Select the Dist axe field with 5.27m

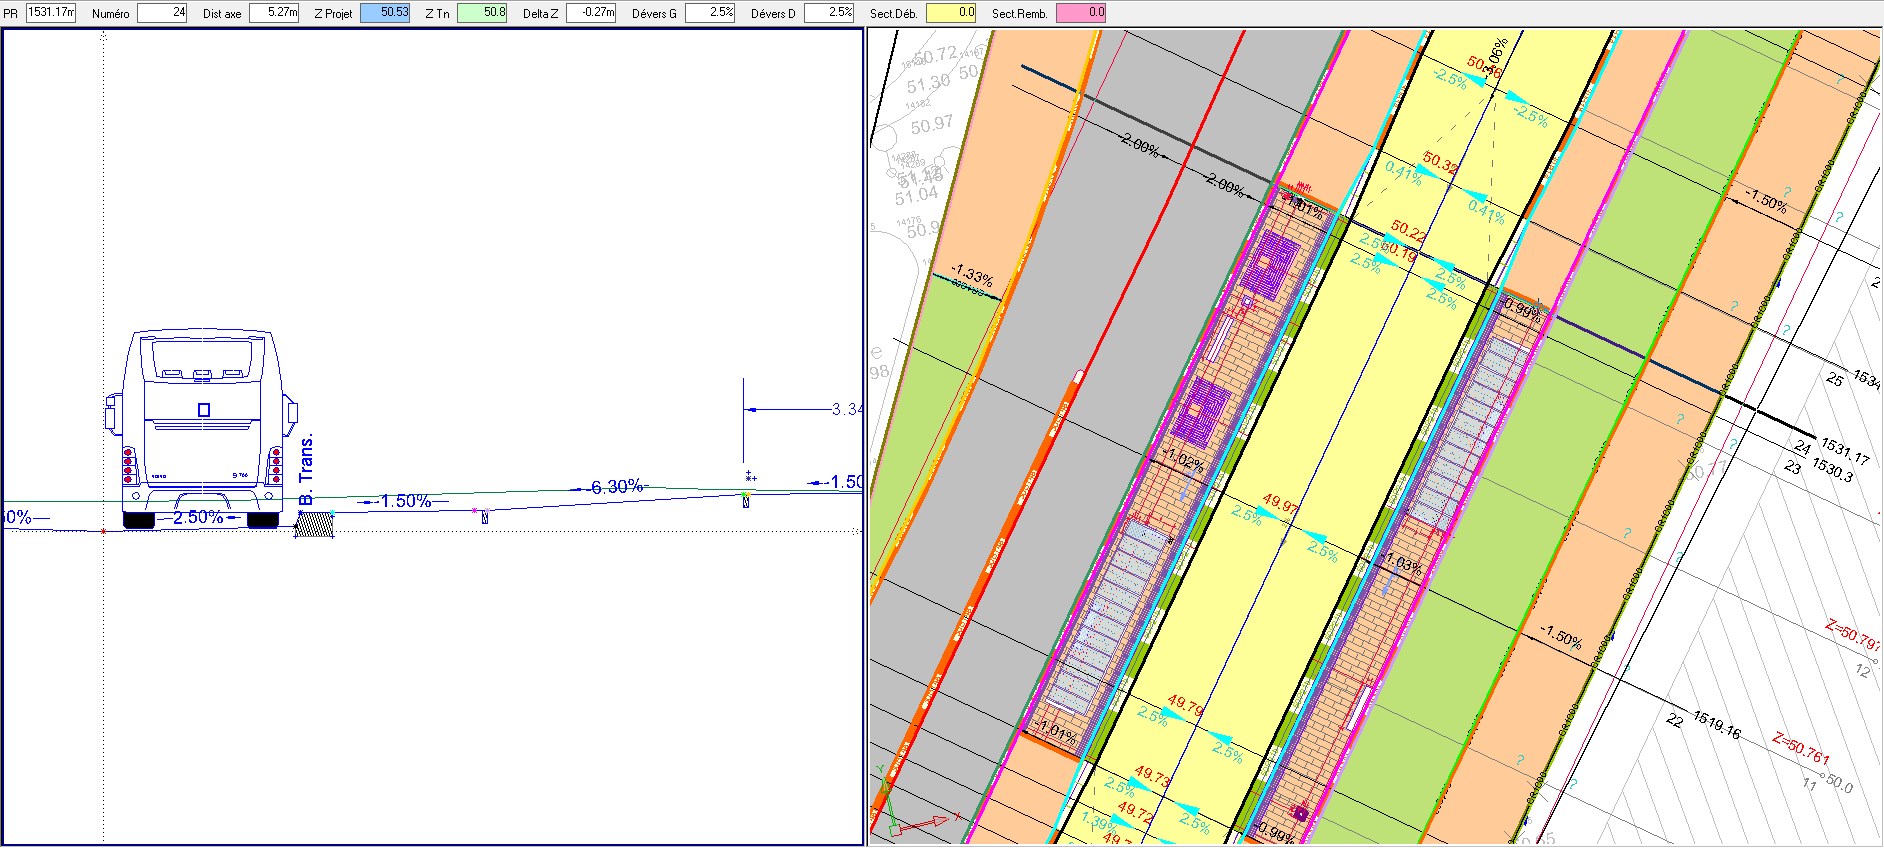click(x=274, y=13)
